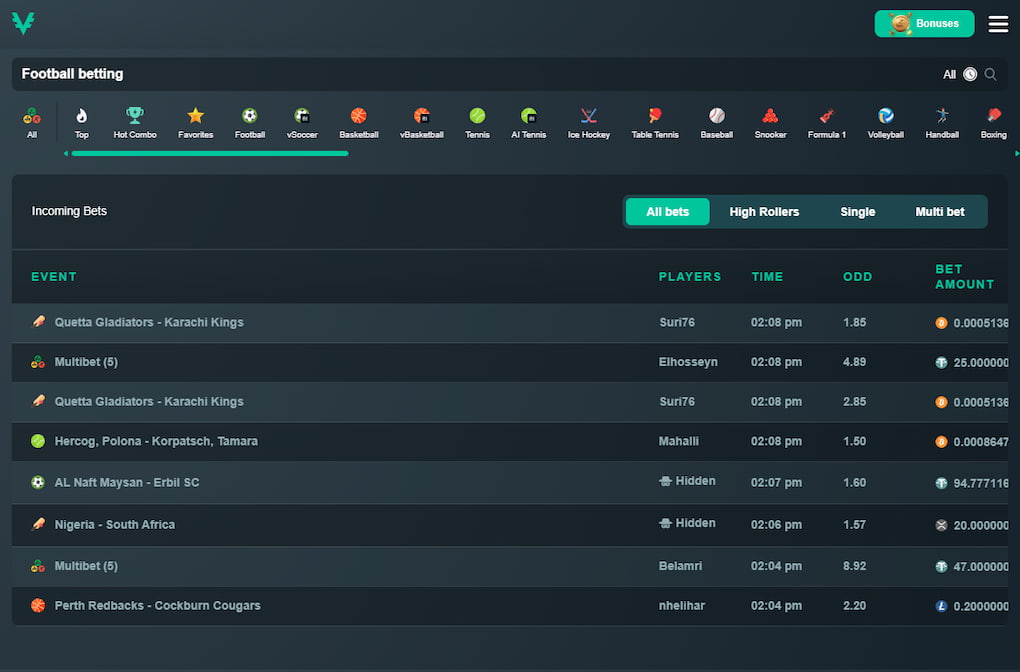The width and height of the screenshot is (1020, 672).
Task: Click player name Elhosseyn
Action: (x=688, y=362)
